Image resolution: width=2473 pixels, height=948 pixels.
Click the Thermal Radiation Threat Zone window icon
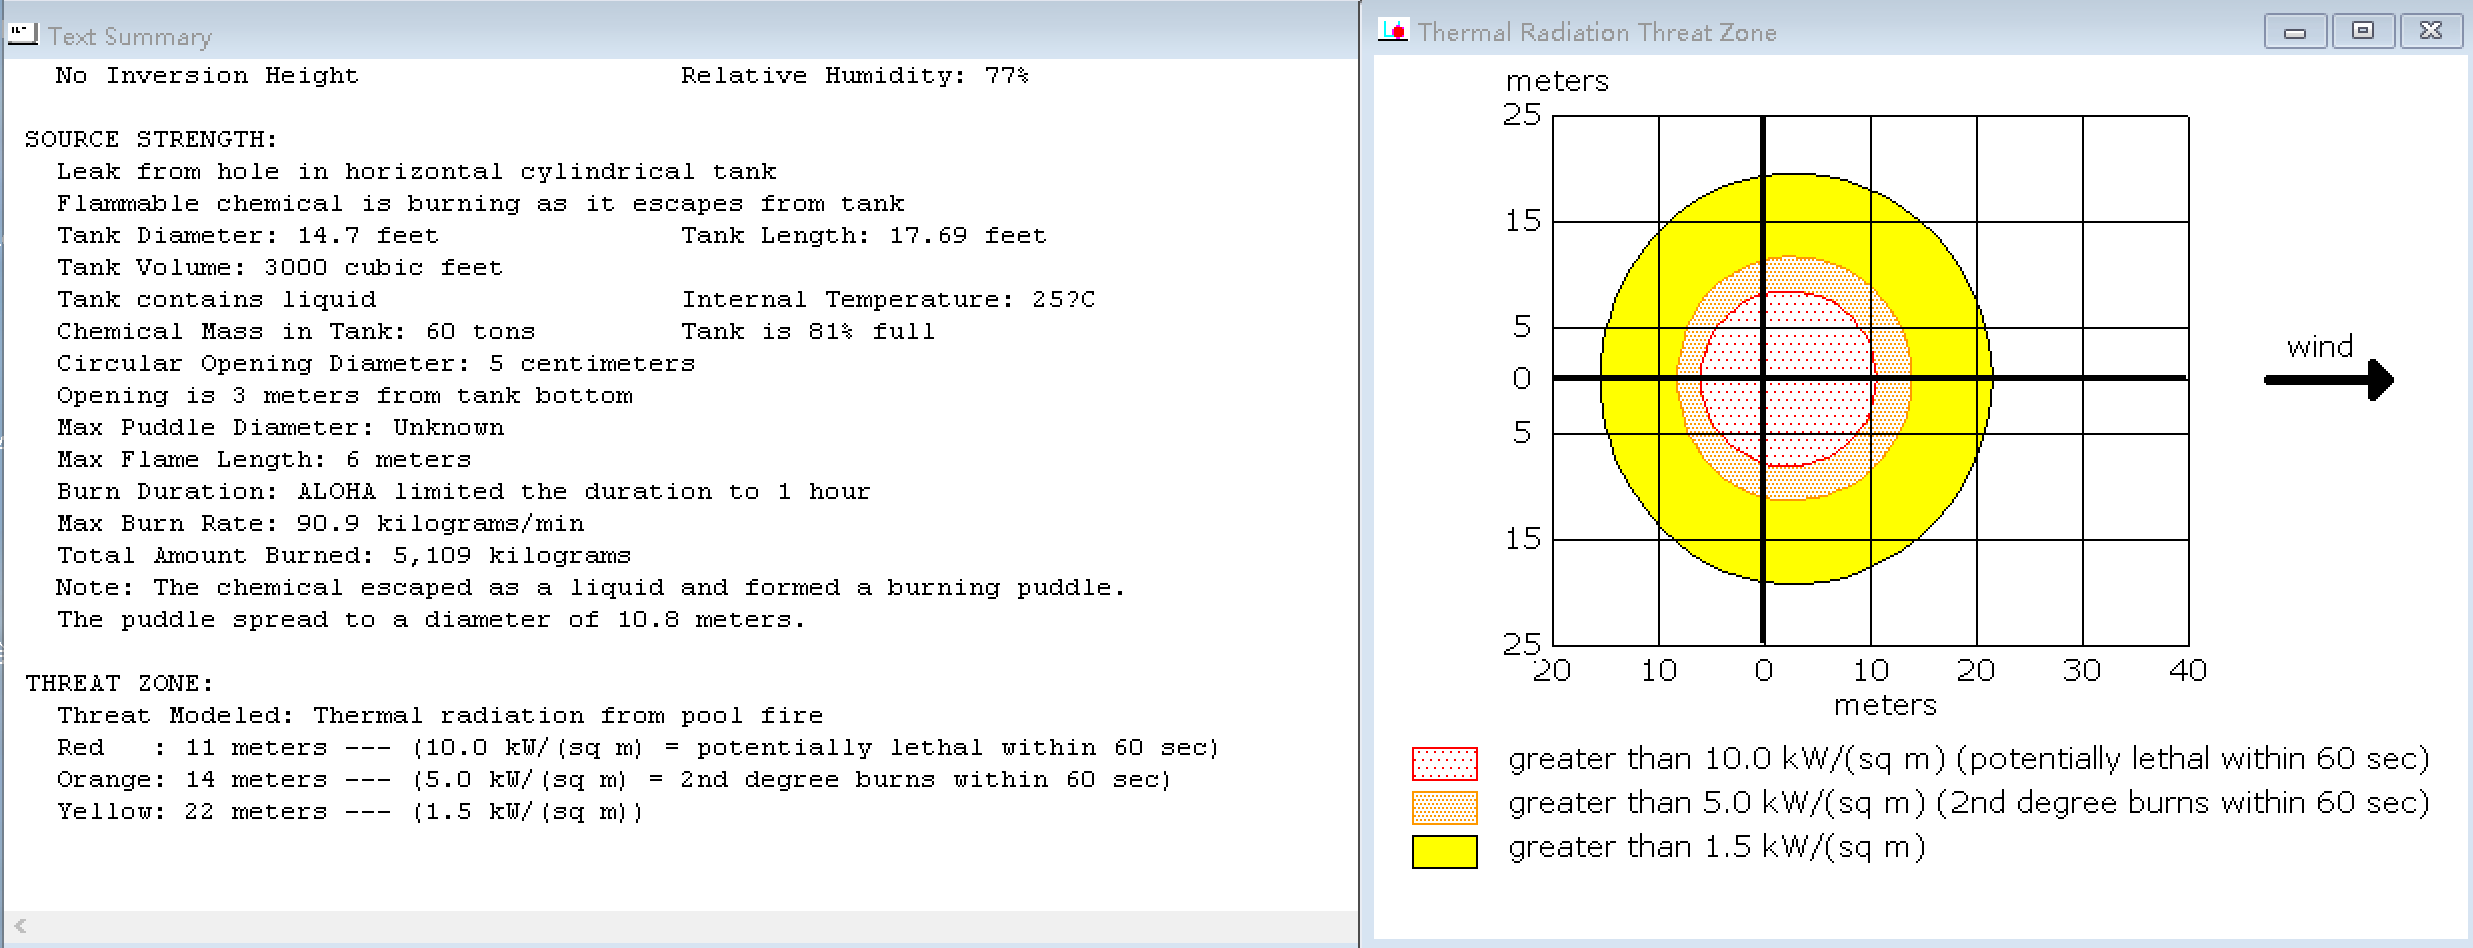coord(1393,31)
